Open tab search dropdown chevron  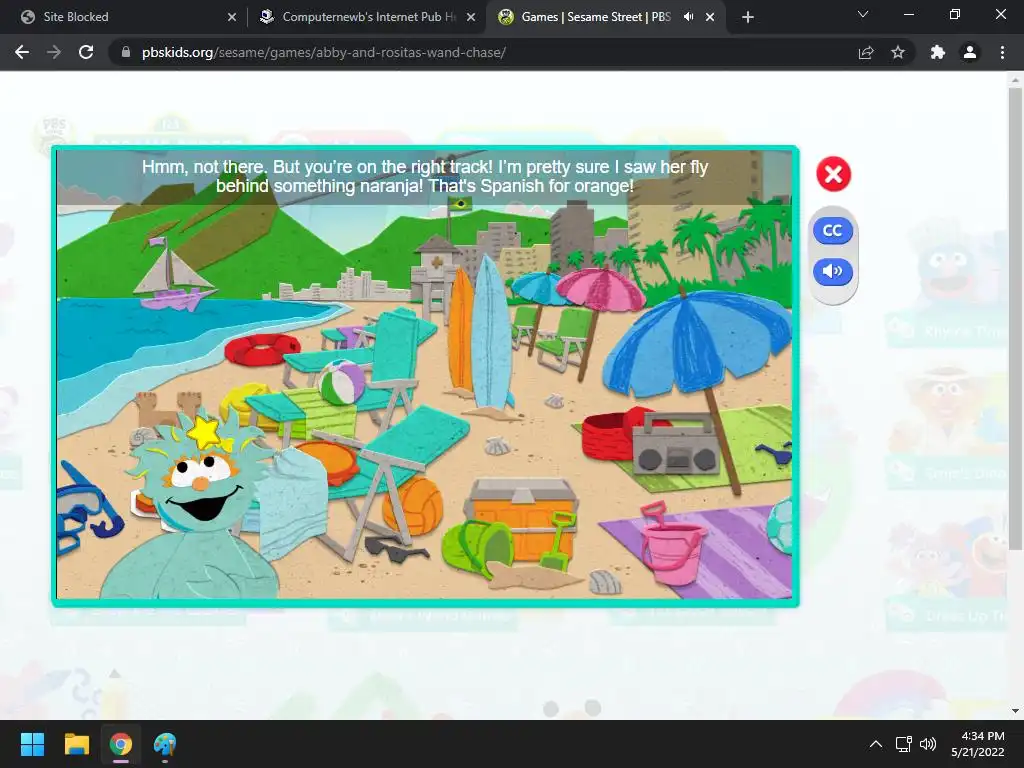pyautogui.click(x=863, y=14)
